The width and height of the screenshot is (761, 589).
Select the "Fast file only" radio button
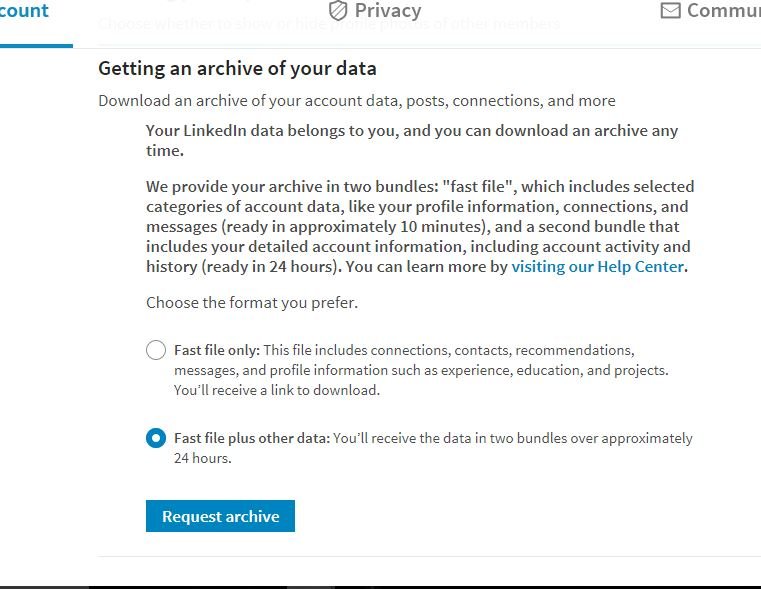click(156, 350)
